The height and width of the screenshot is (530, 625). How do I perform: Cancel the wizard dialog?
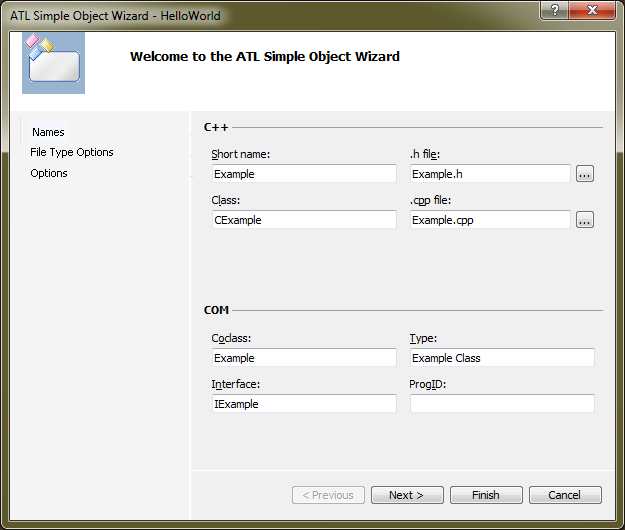point(565,495)
